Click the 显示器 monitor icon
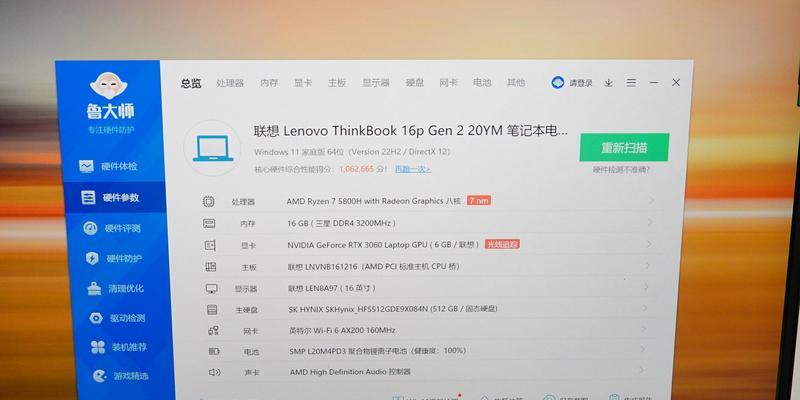Screen dimensions: 800x400 [x=212, y=289]
